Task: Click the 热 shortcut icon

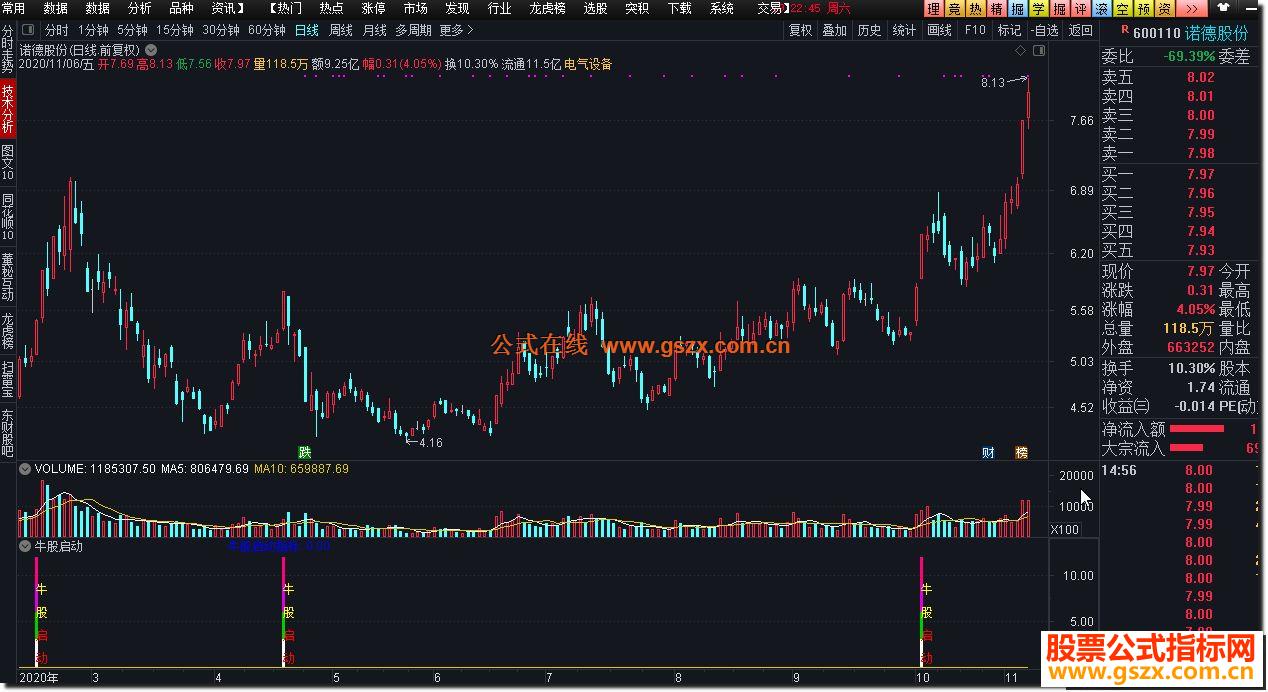Action: tap(975, 9)
